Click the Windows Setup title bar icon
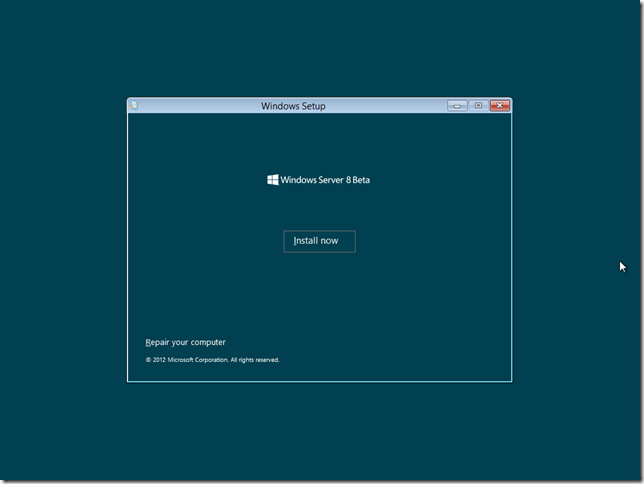 click(134, 106)
